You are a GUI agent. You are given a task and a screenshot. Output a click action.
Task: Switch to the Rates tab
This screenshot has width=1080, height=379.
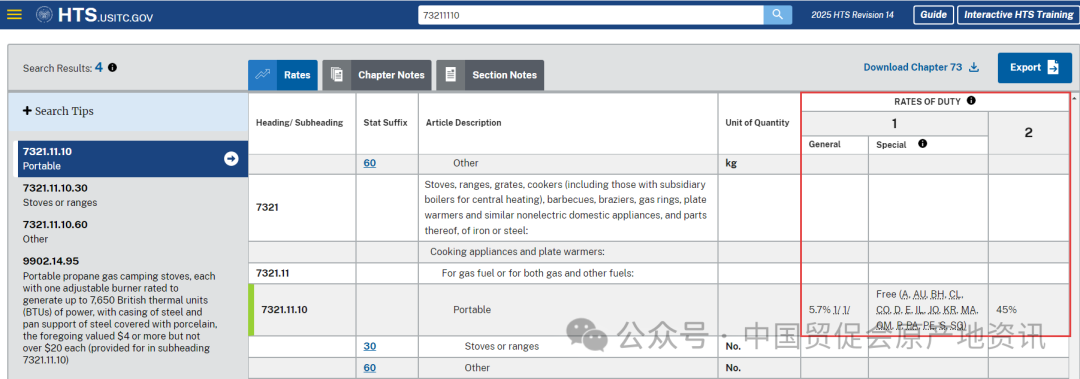(x=283, y=75)
